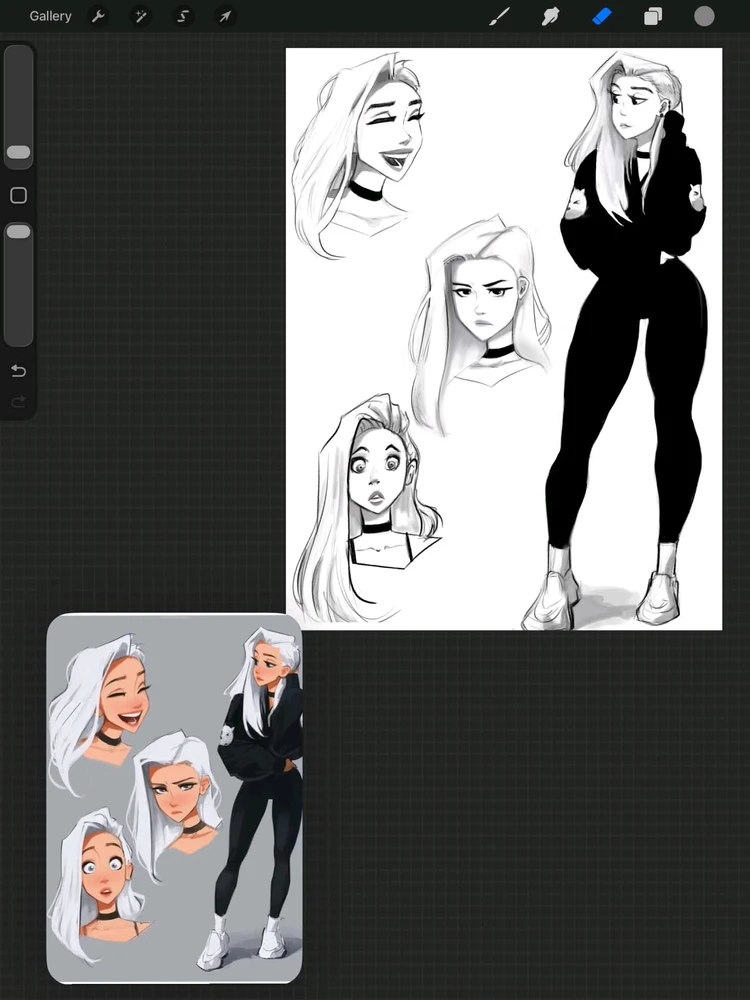Select the Smudge tool
The height and width of the screenshot is (1000, 750).
point(550,17)
